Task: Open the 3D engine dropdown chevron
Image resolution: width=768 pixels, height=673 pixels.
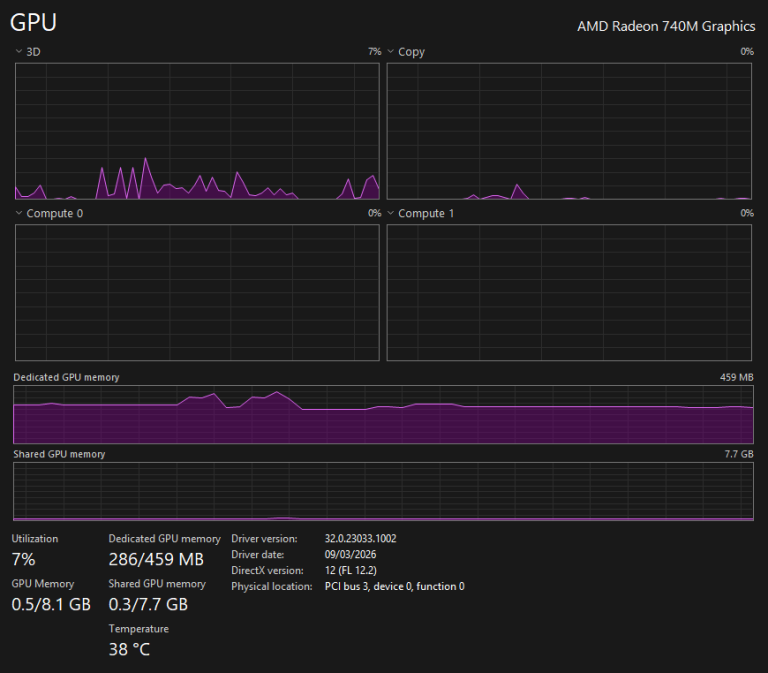Action: pos(19,51)
